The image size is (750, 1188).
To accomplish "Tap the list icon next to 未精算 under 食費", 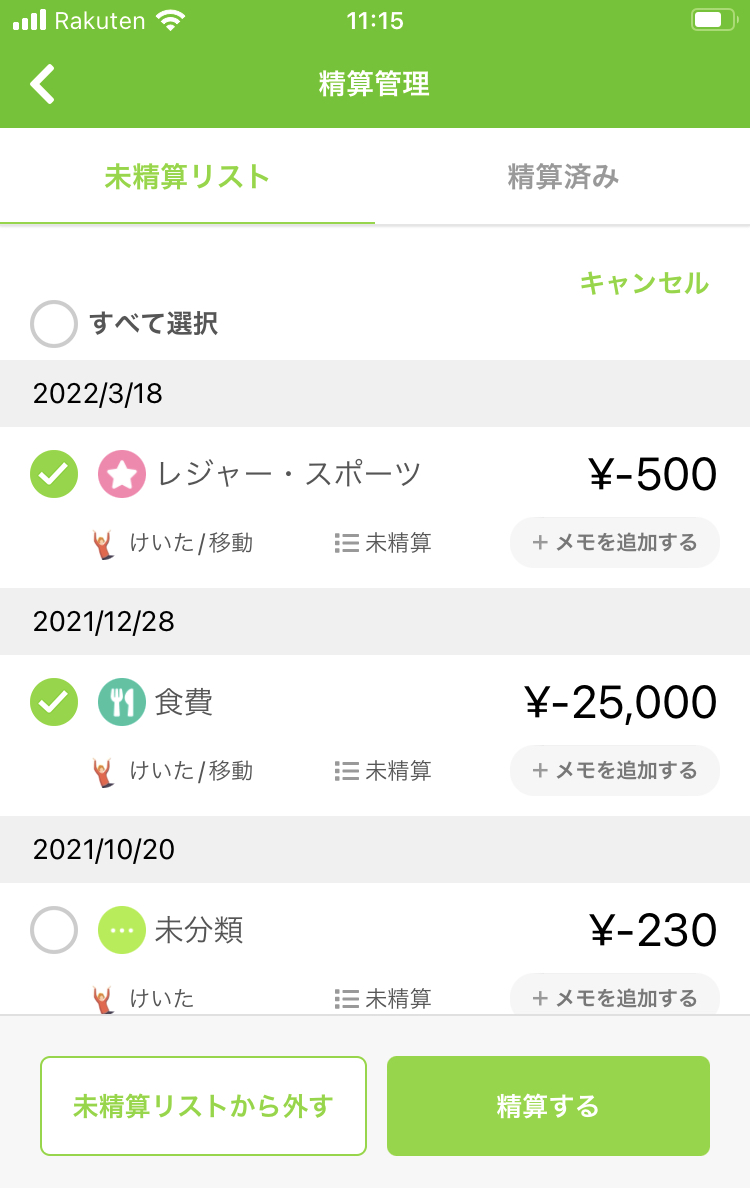I will 346,771.
